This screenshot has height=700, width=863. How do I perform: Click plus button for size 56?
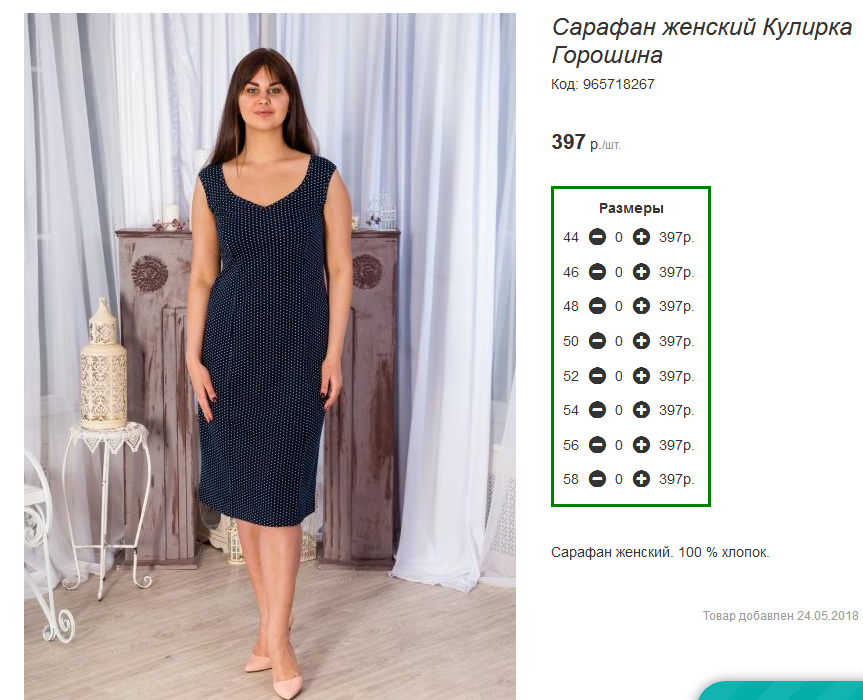641,445
